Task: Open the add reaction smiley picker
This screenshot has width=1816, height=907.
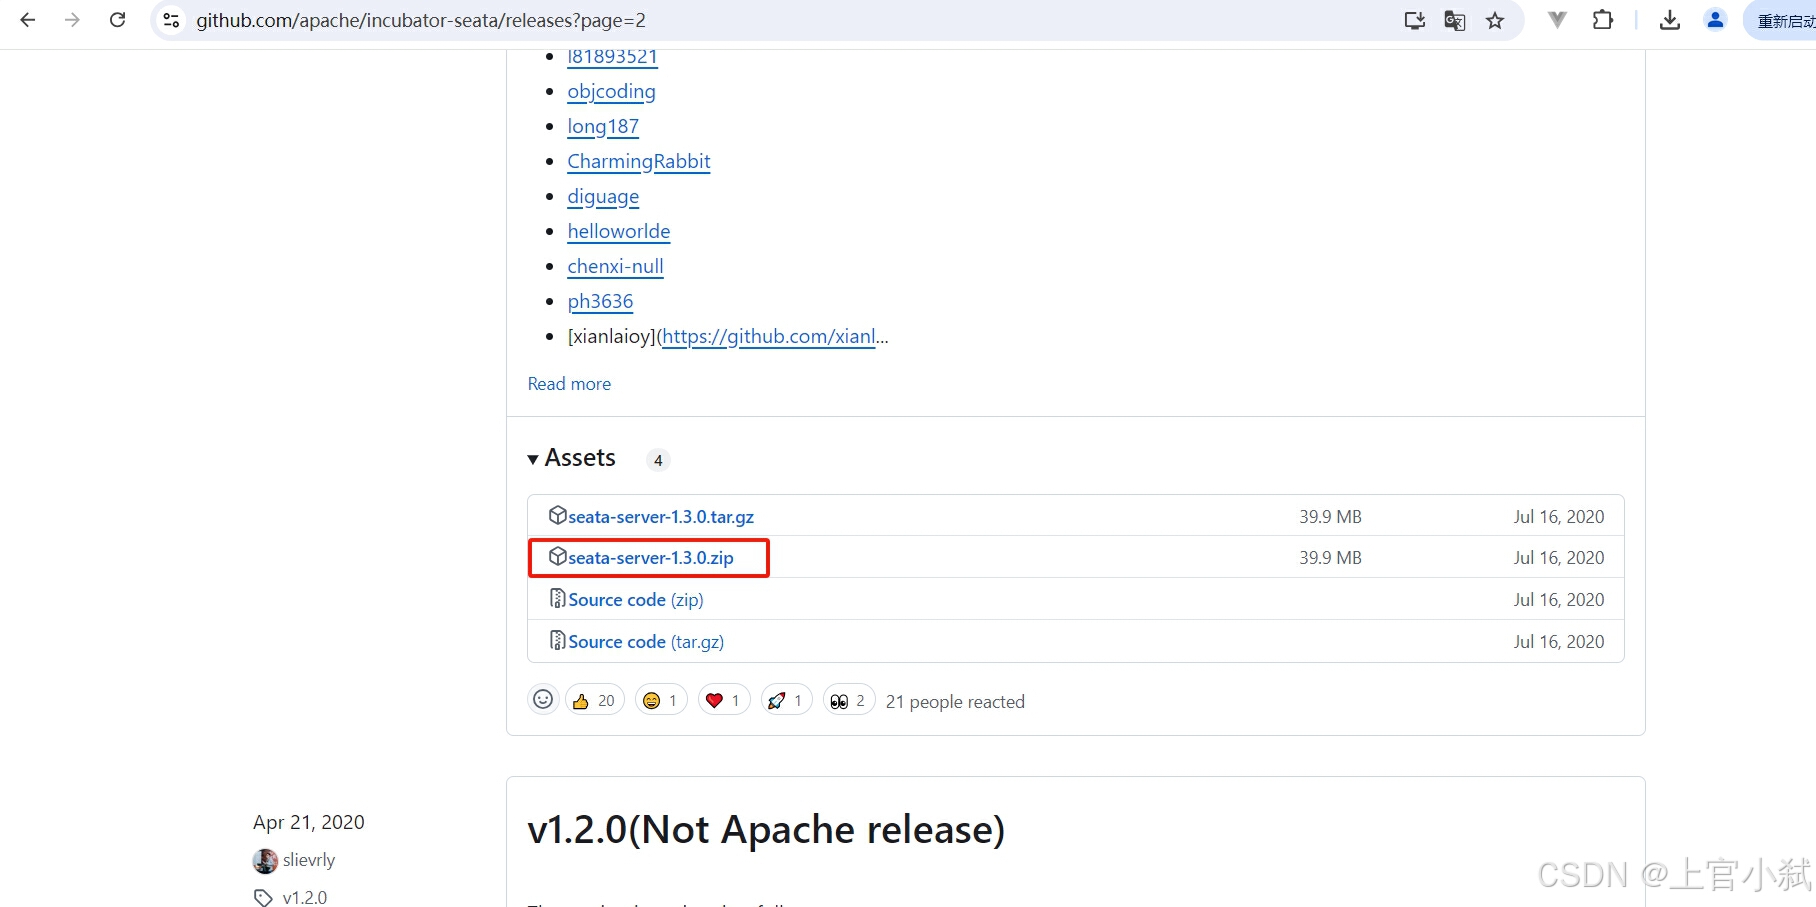Action: [543, 700]
